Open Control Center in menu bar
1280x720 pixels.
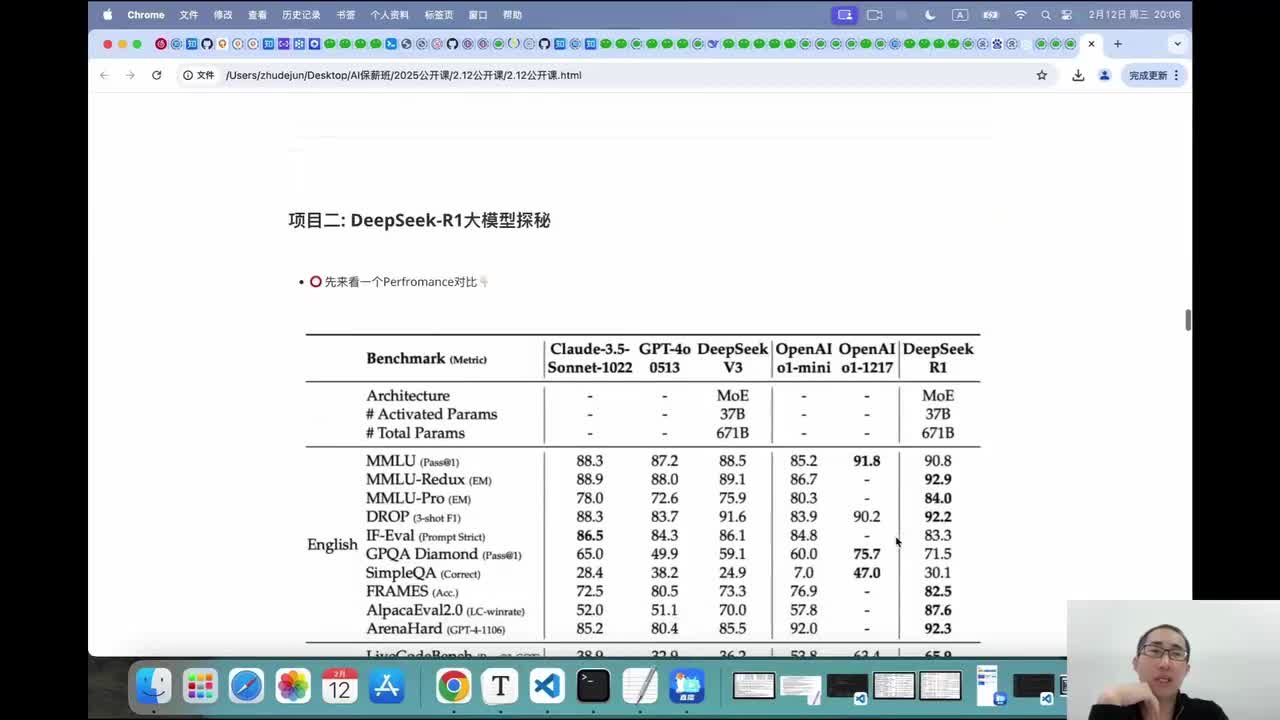[x=1067, y=15]
